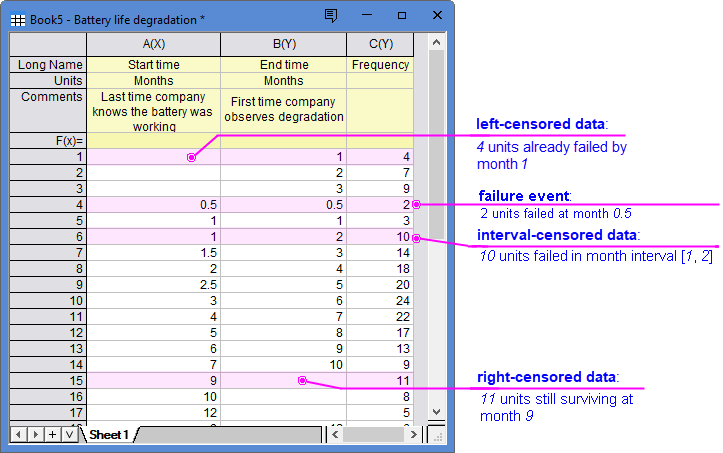
Task: Click horizontal scrollbar right arrow
Action: [414, 435]
